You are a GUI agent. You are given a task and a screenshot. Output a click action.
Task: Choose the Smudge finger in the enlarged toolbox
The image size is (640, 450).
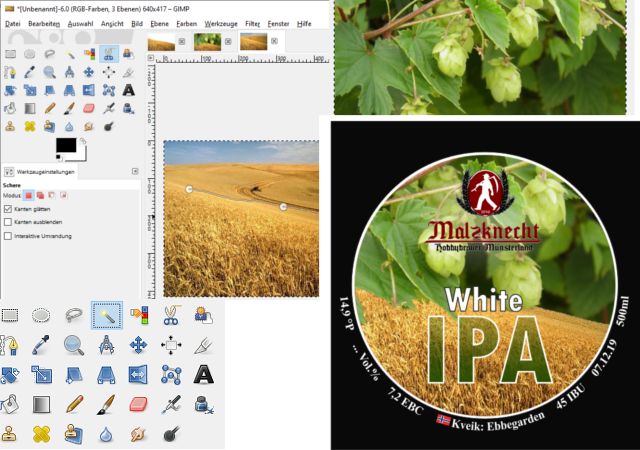(138, 434)
